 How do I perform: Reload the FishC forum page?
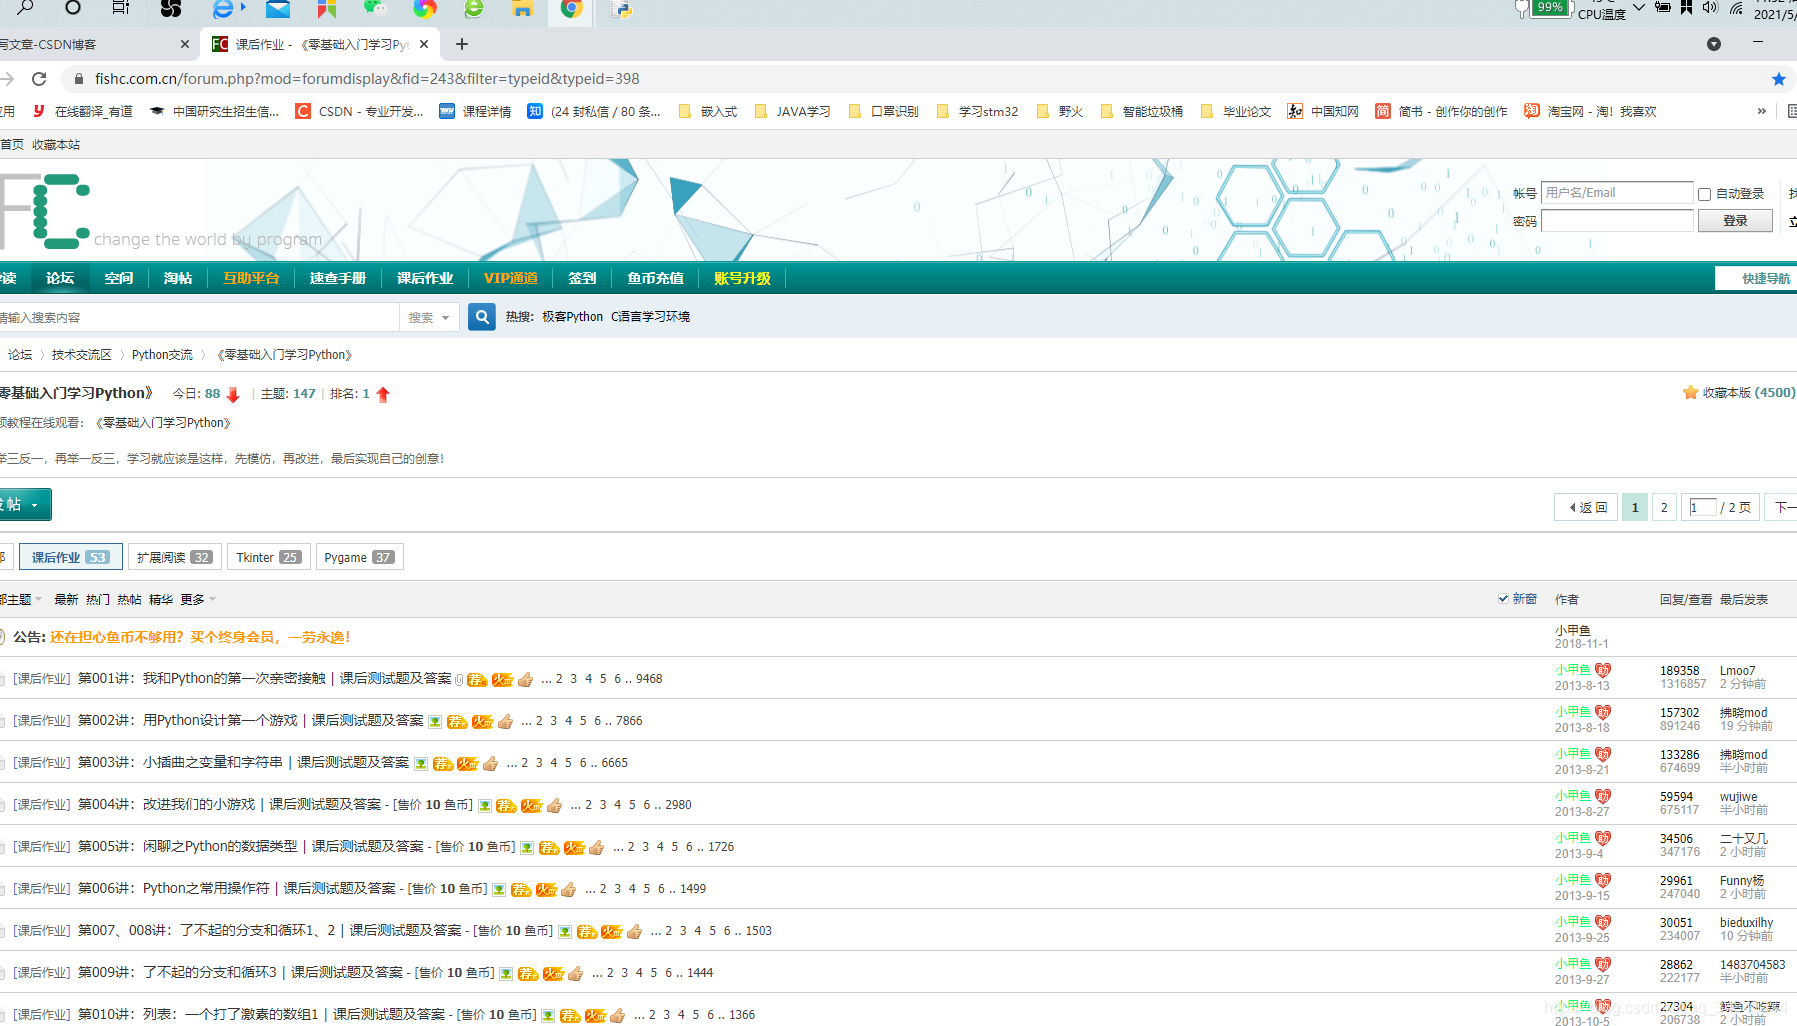pos(39,79)
